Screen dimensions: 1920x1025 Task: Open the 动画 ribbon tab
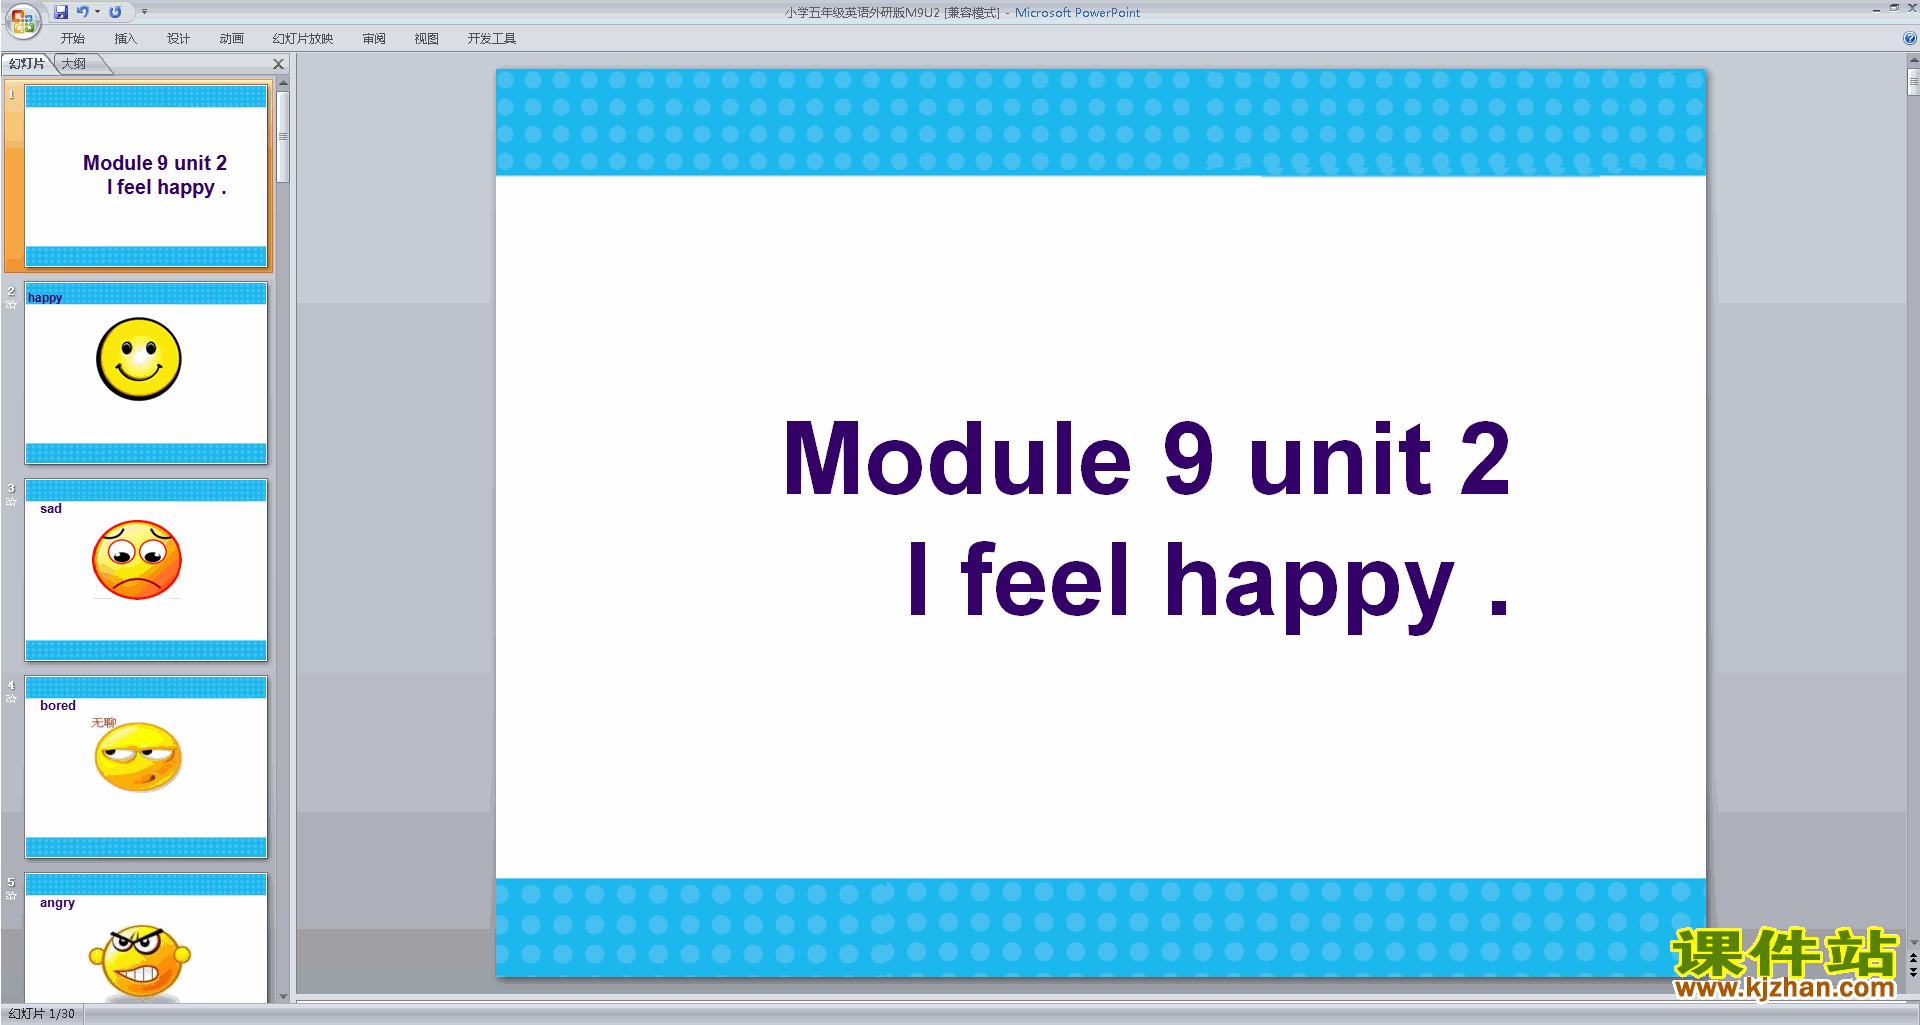[x=231, y=39]
